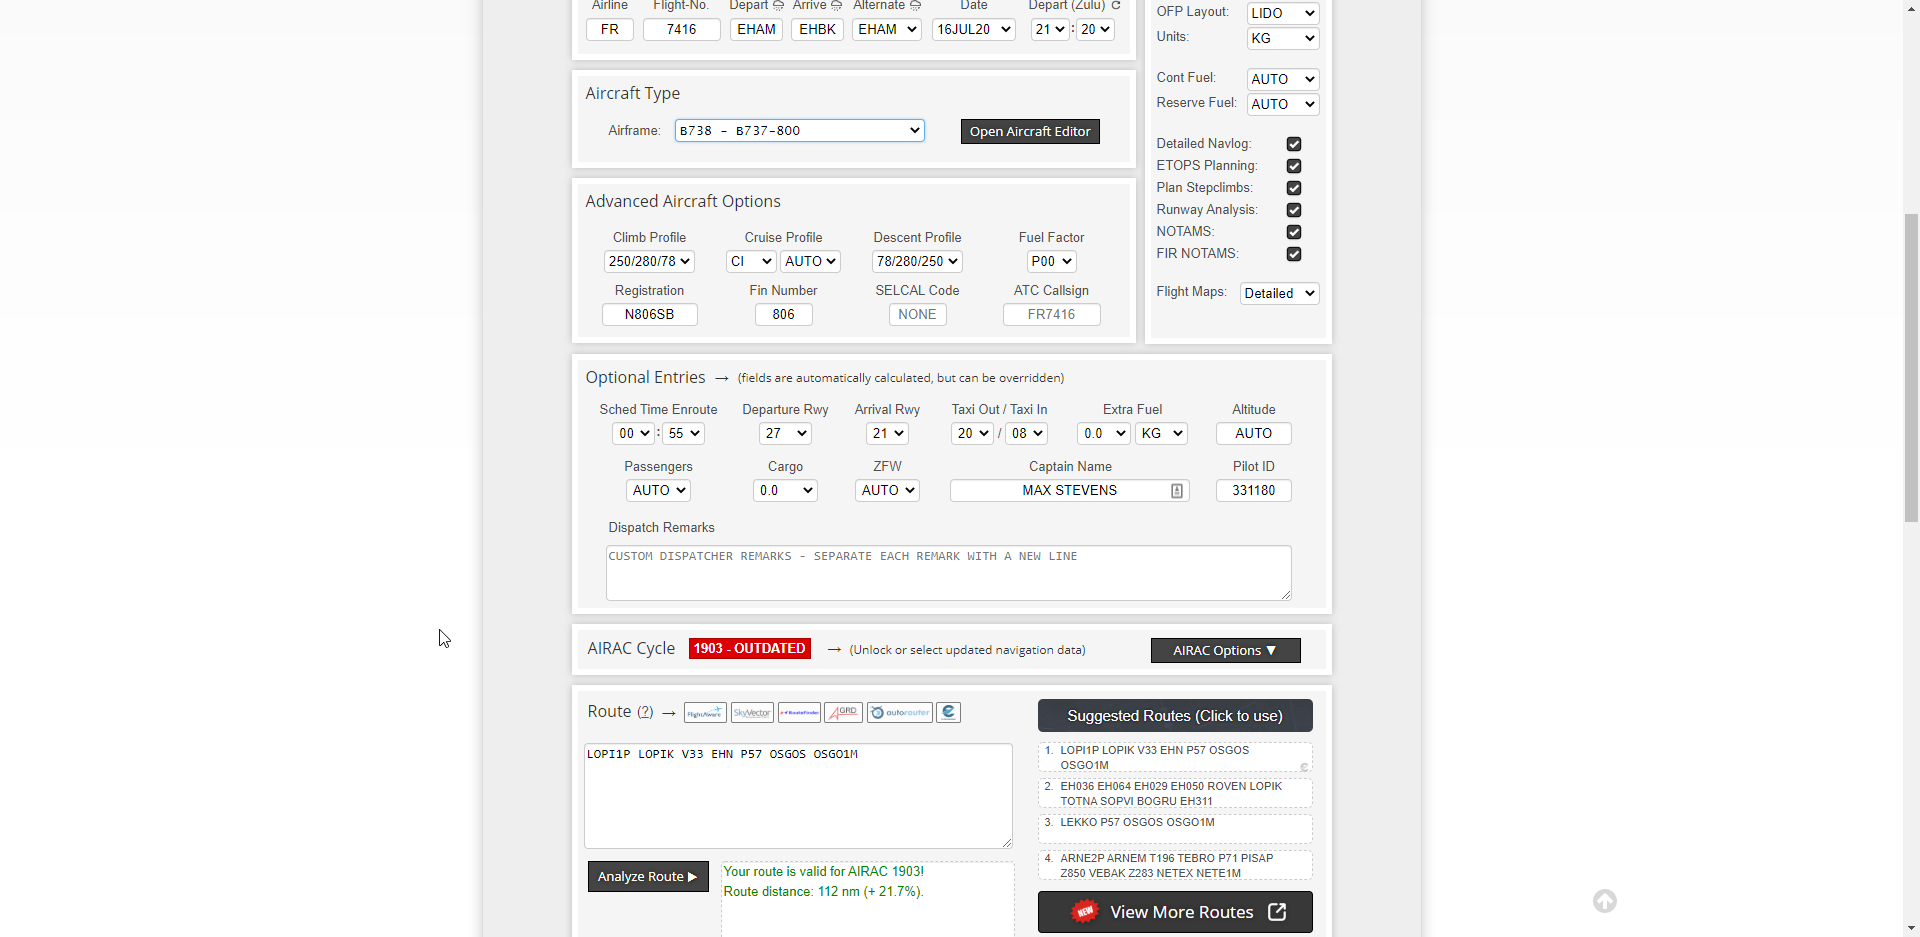Disable the ETOPS Planning checkbox
The width and height of the screenshot is (1920, 937).
click(x=1294, y=166)
